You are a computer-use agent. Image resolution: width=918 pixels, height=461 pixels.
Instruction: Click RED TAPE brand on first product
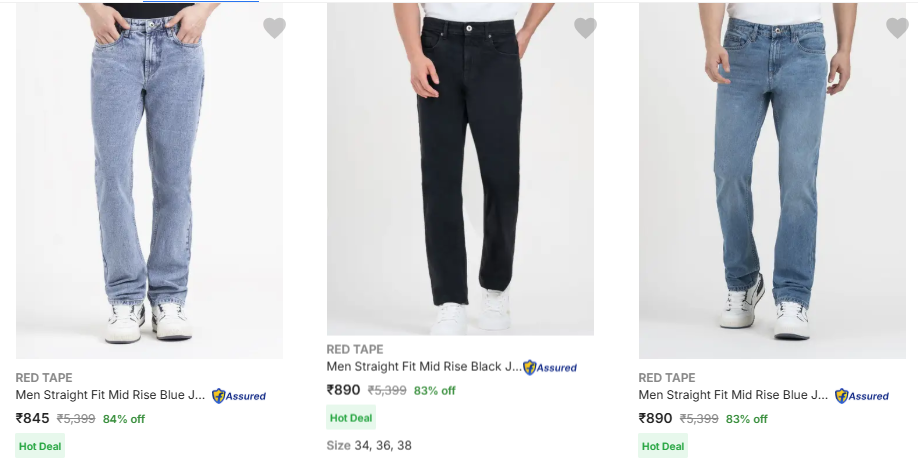(x=44, y=378)
